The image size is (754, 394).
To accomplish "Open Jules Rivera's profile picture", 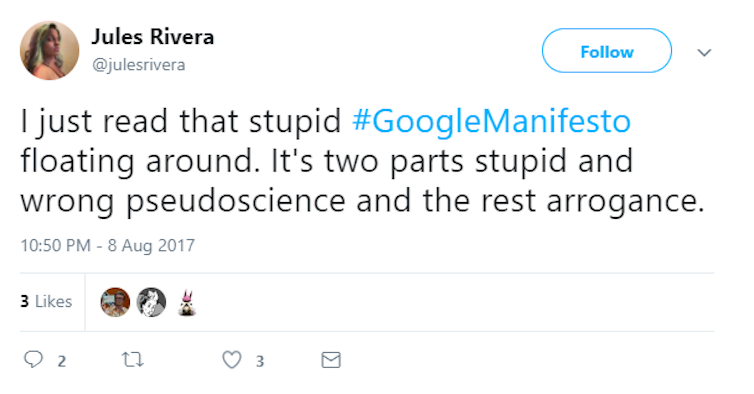I will [50, 50].
